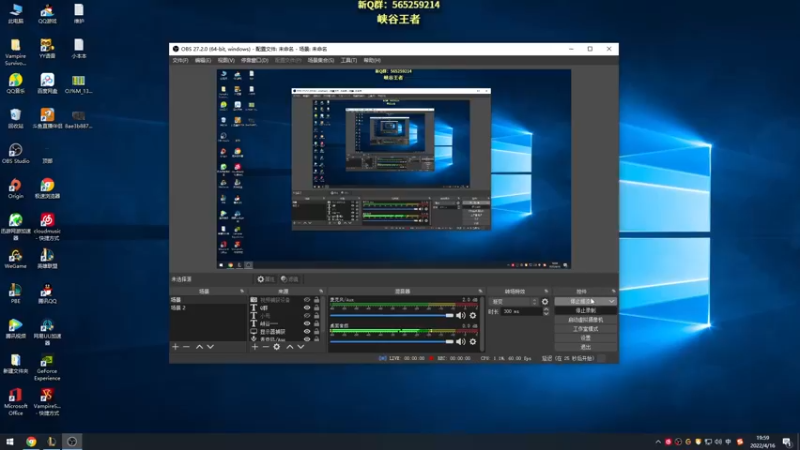Open the Microsoft Office desktop shortcut
Screen dimensions: 800x450
point(15,402)
